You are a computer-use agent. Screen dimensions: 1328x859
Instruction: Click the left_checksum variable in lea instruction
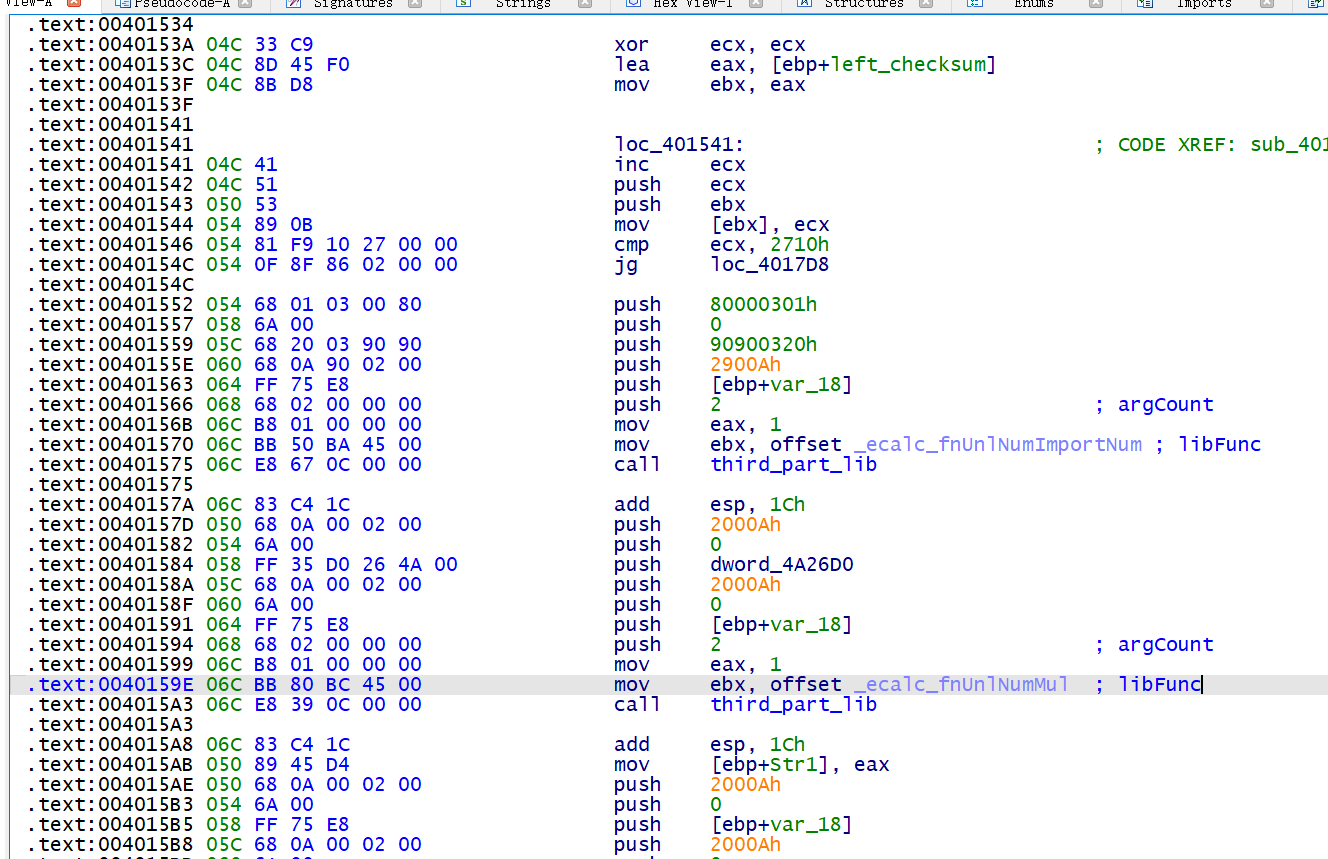click(x=921, y=65)
